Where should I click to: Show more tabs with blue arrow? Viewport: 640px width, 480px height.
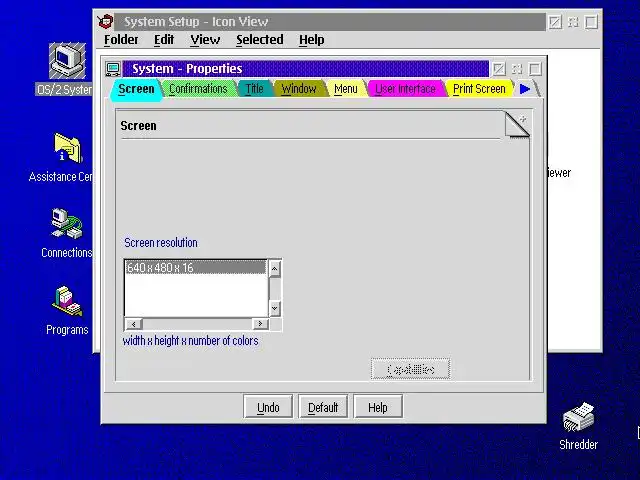(x=525, y=89)
